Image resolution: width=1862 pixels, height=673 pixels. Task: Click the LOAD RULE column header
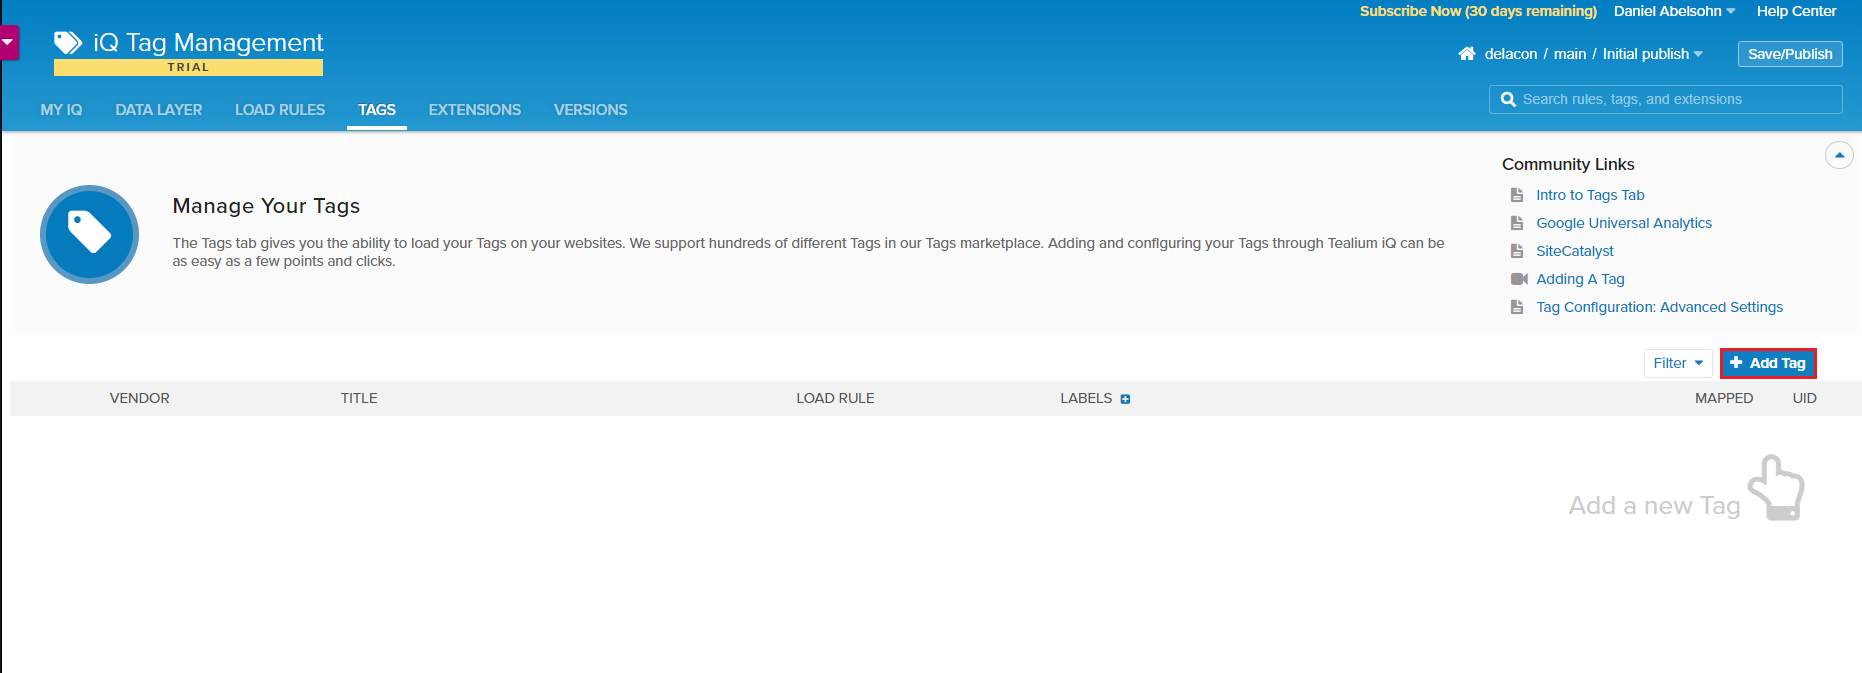[835, 398]
